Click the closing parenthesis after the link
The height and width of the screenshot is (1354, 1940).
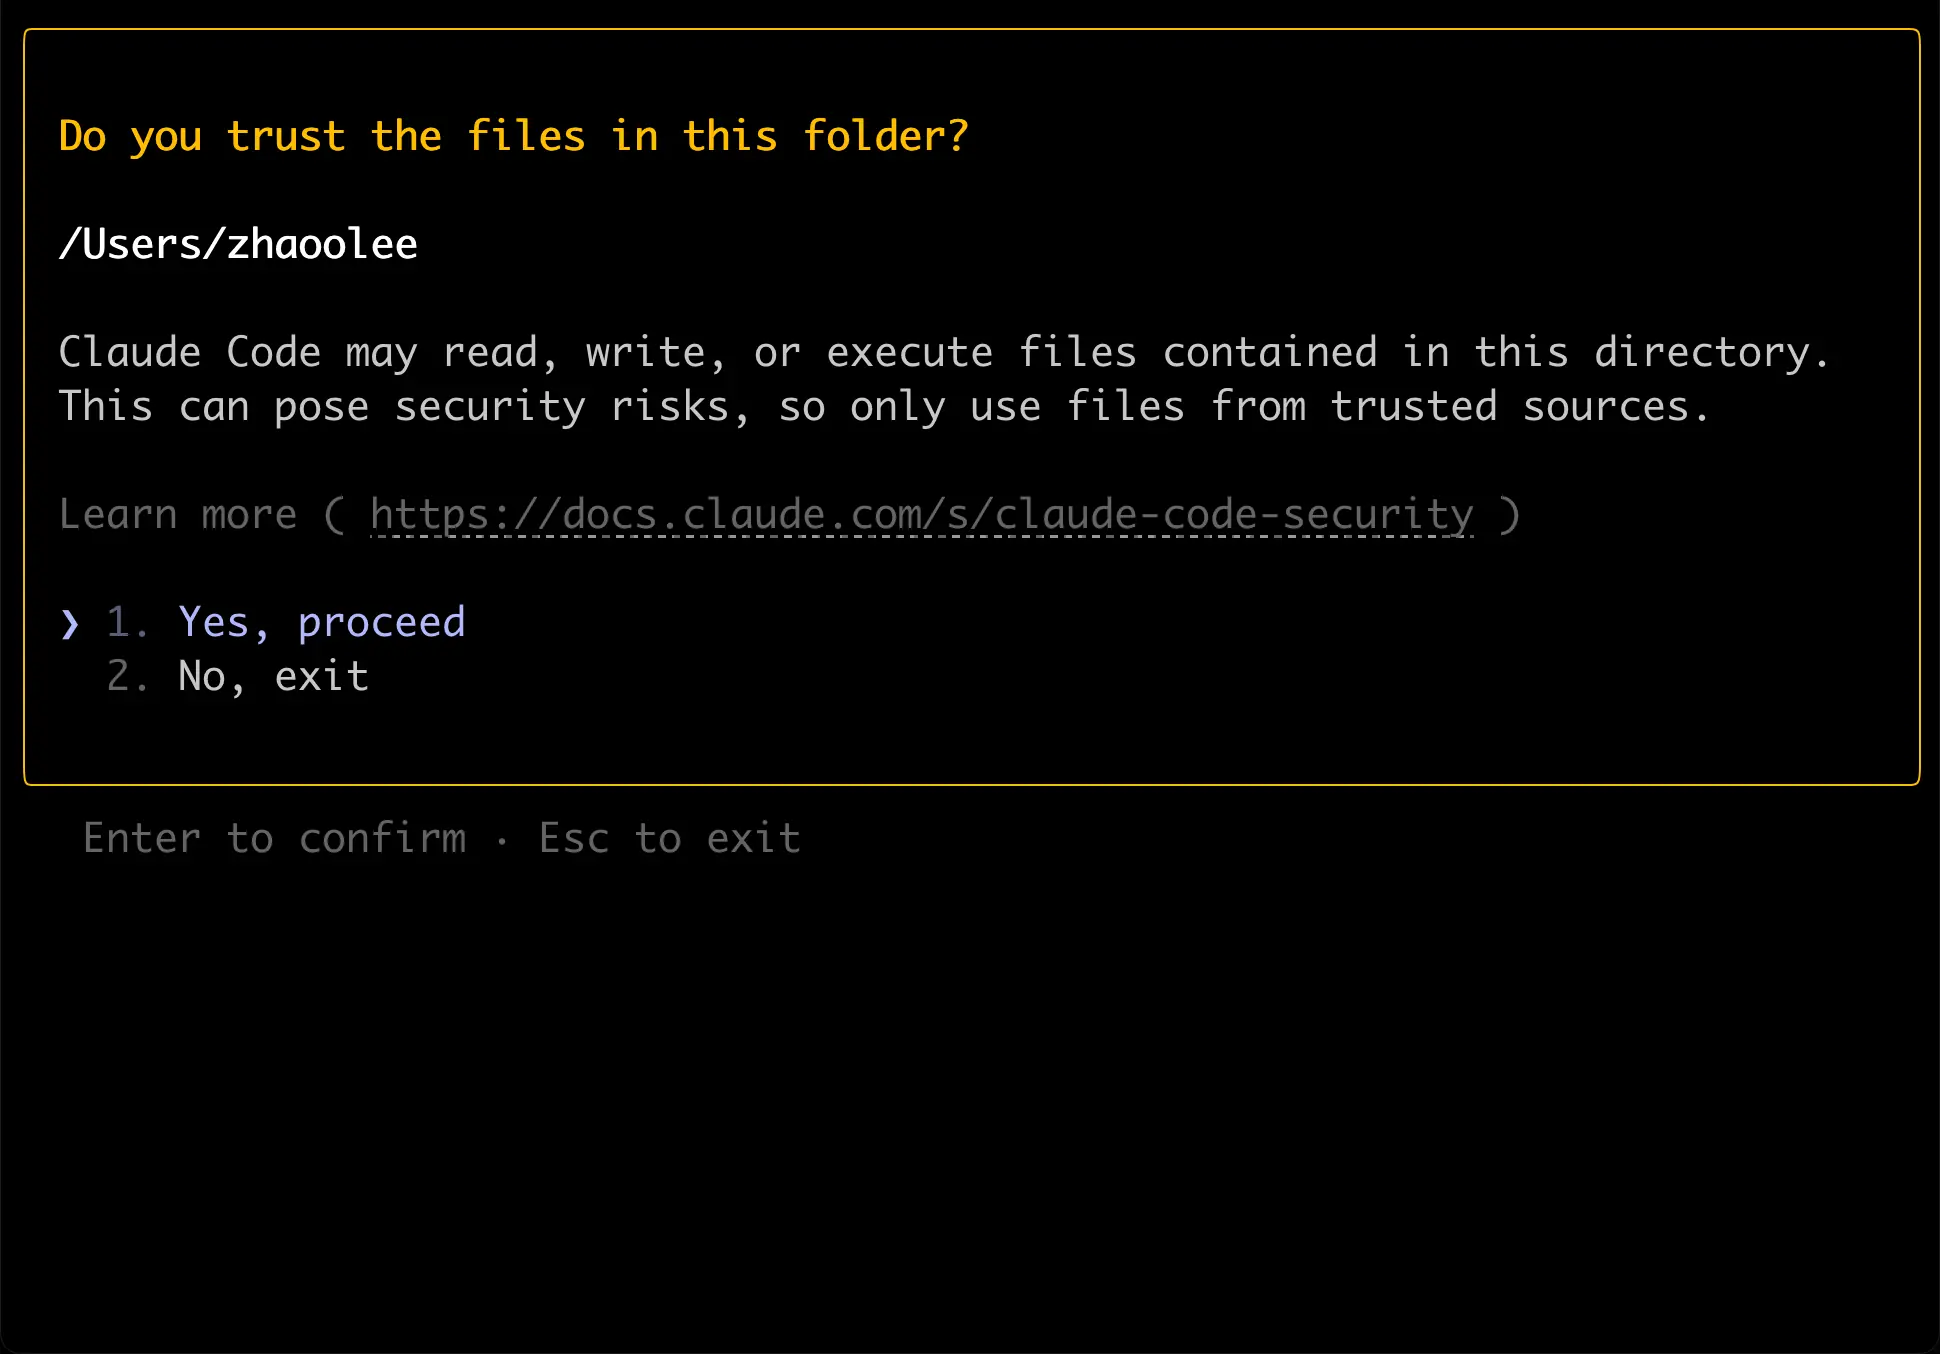pos(1510,515)
